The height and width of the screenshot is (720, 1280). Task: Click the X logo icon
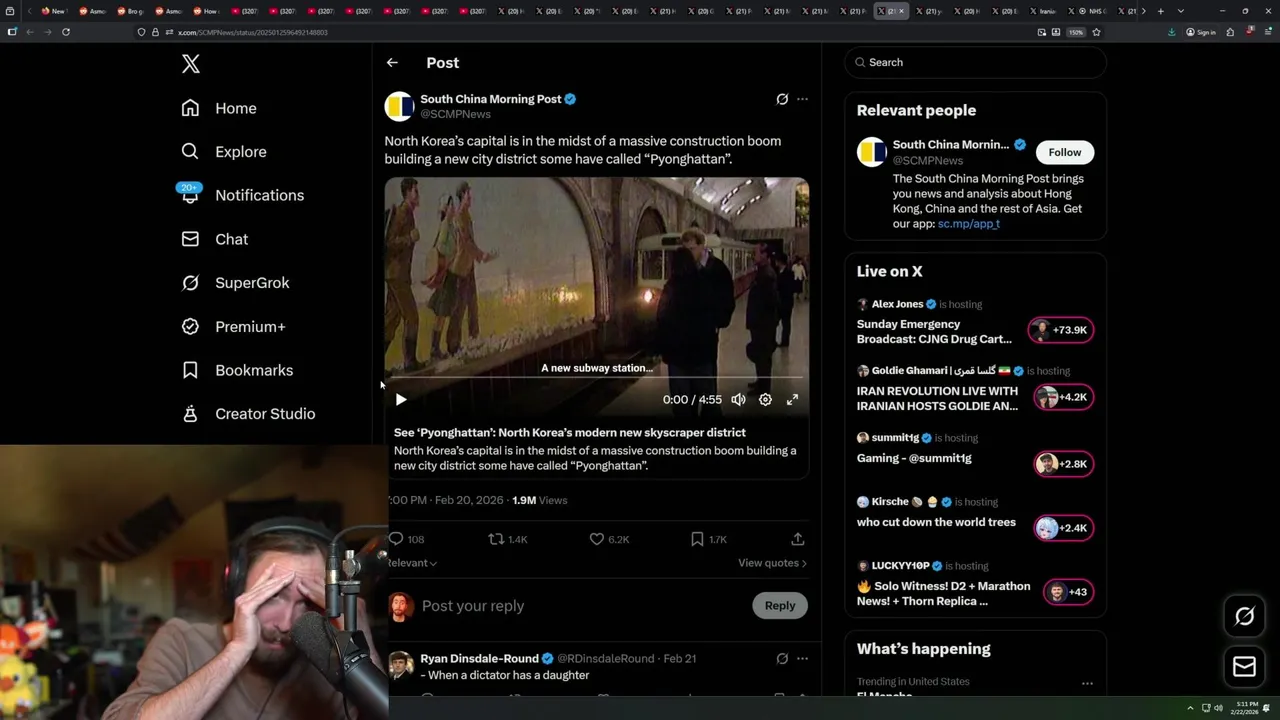click(x=191, y=64)
